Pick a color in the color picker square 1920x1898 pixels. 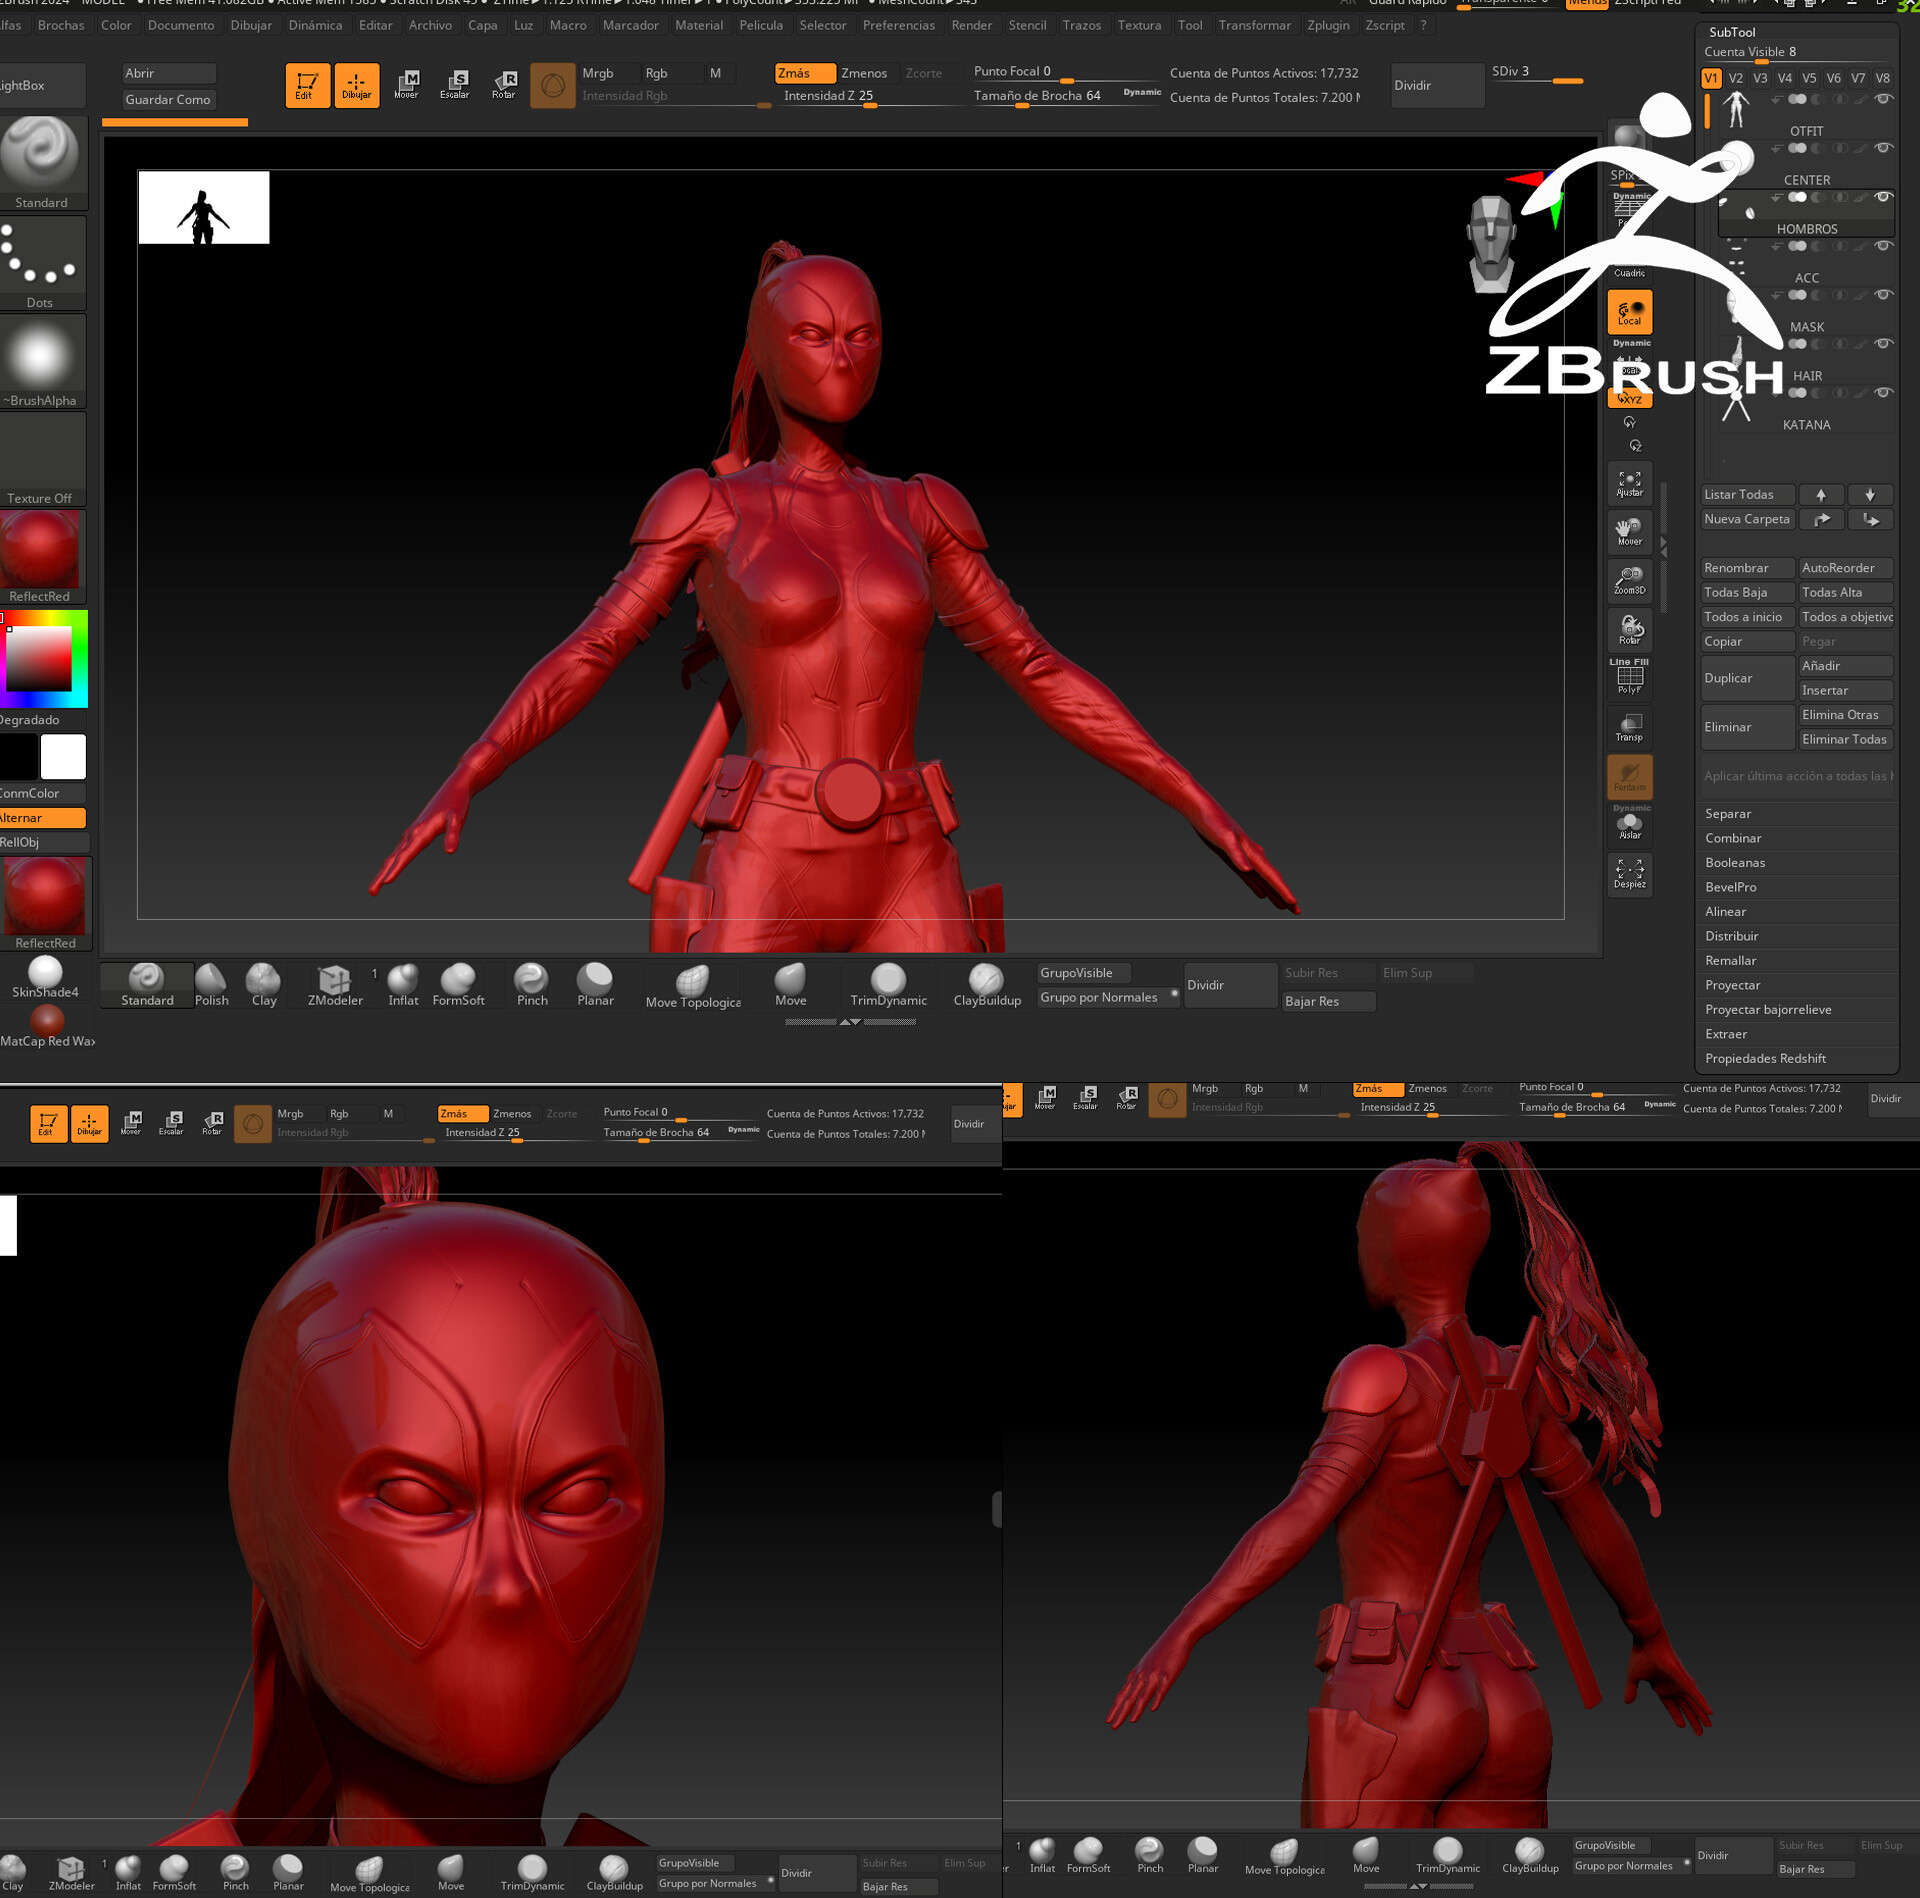tap(40, 659)
